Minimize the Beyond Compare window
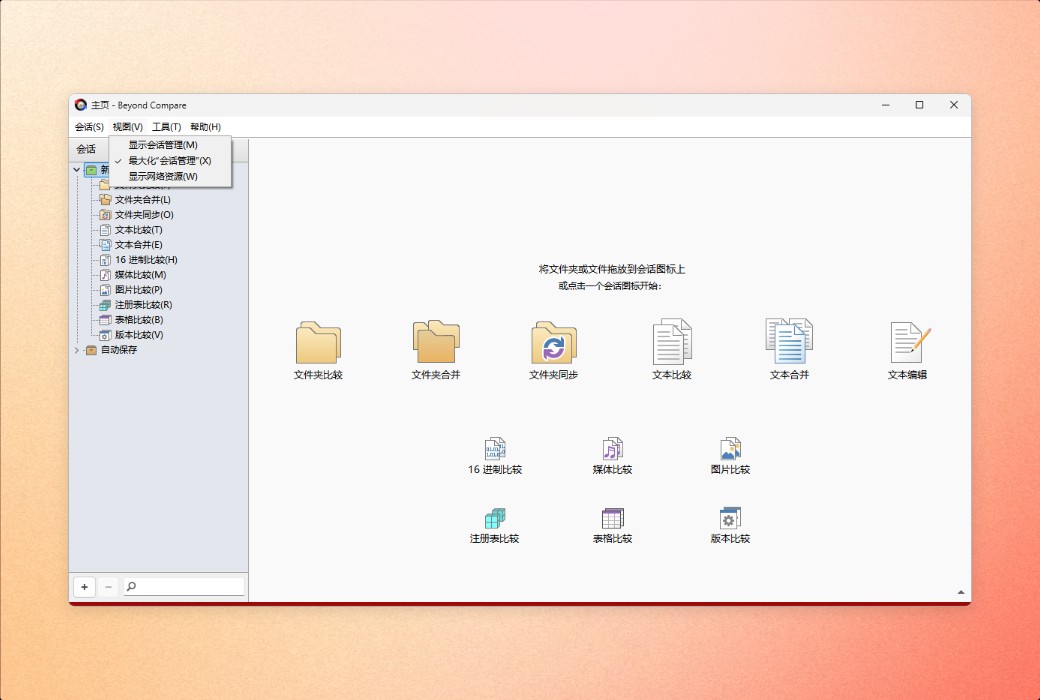 [x=885, y=105]
